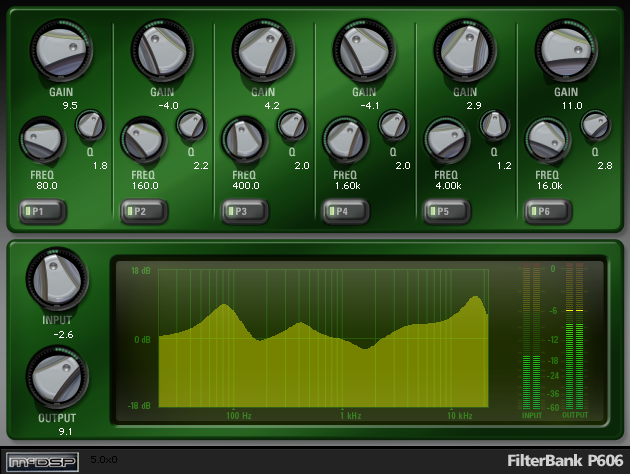Click the P6 frequency knob set to 16.0k
Viewport: 630px width, 474px height.
pyautogui.click(x=547, y=140)
